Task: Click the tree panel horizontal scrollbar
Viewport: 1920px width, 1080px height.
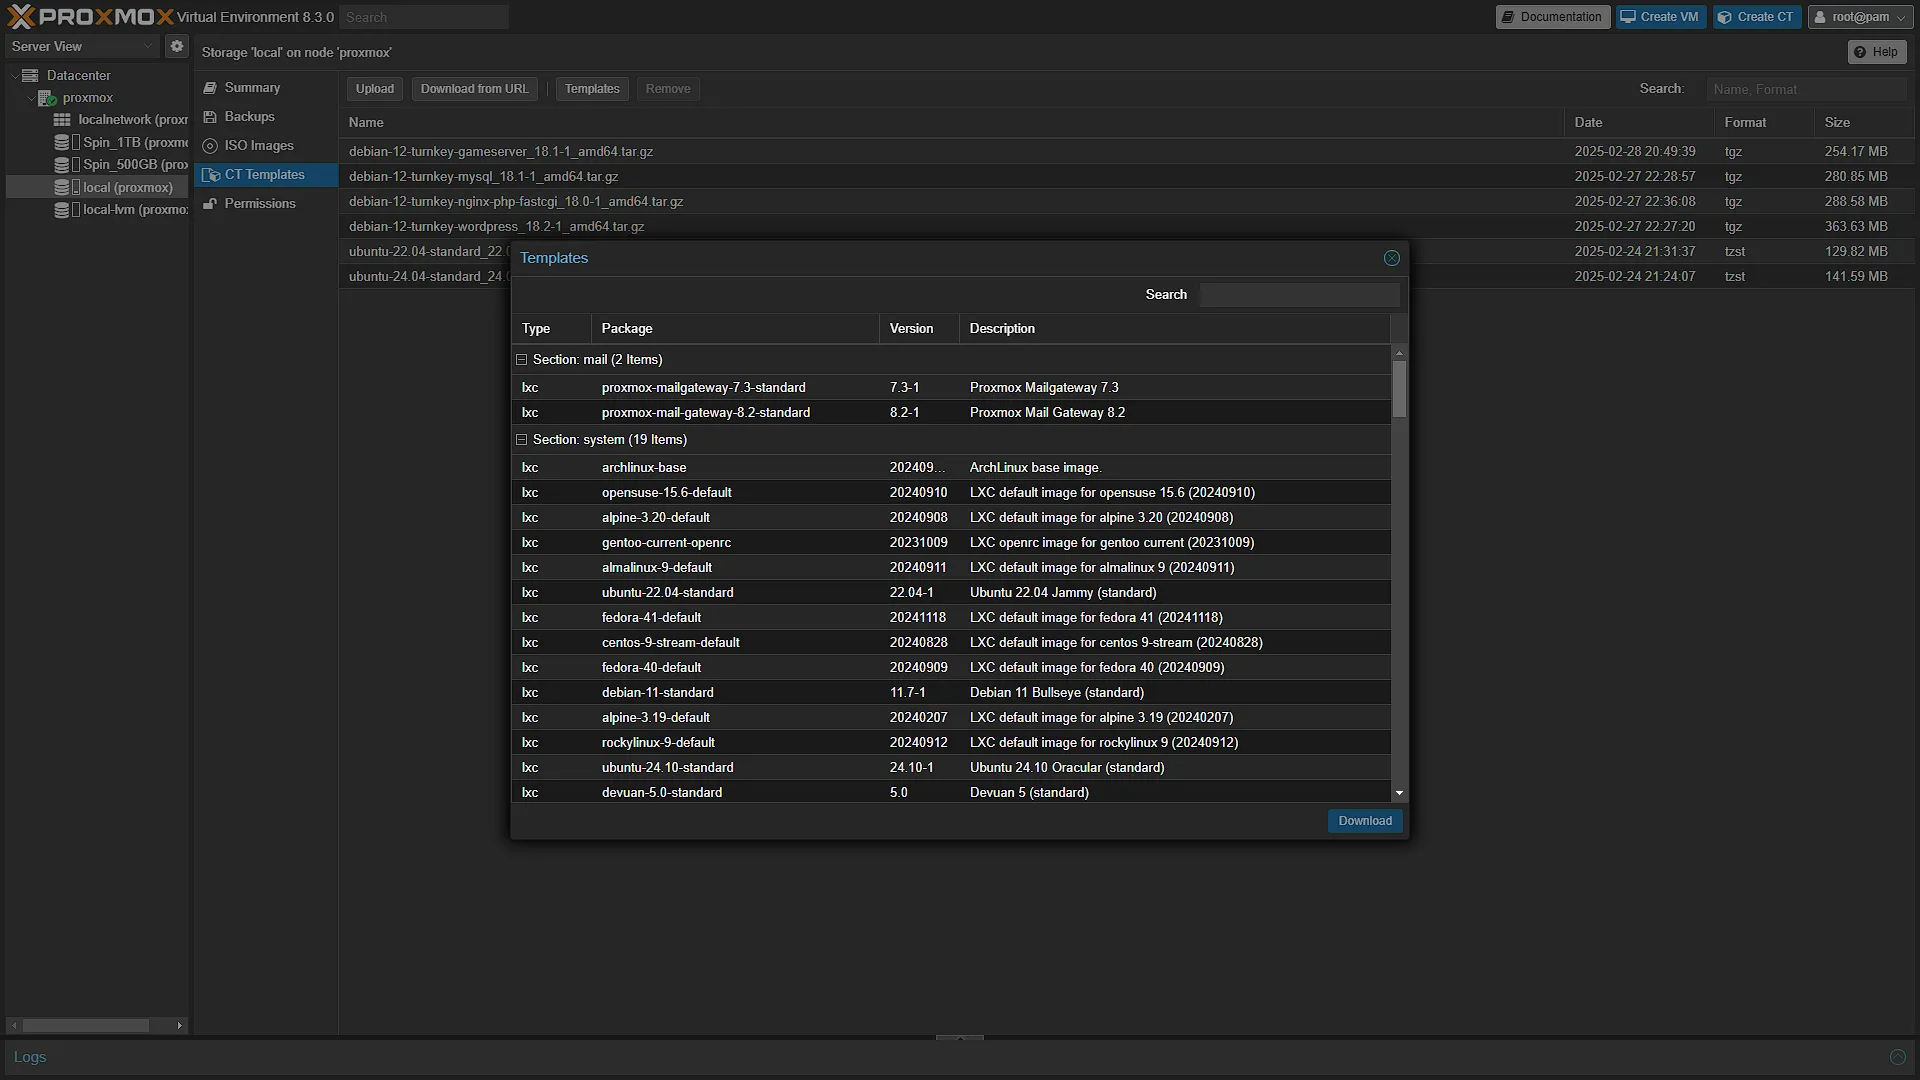Action: [86, 1025]
